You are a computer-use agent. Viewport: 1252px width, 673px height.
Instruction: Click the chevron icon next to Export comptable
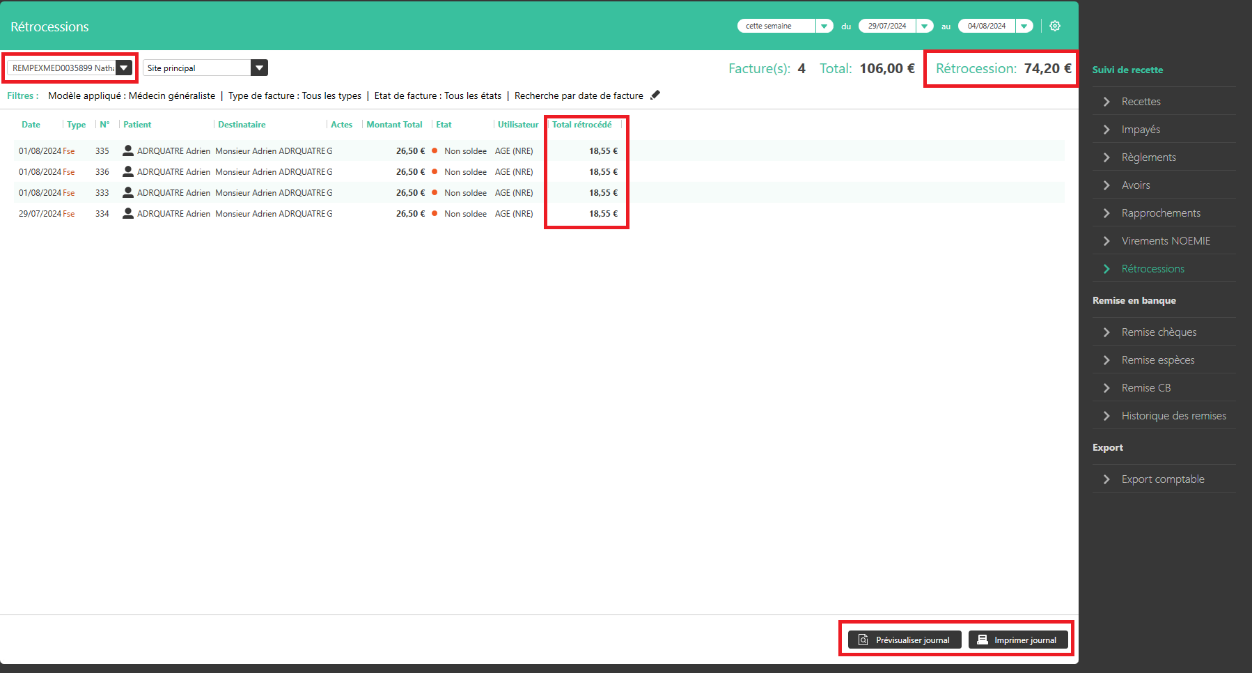coord(1106,480)
